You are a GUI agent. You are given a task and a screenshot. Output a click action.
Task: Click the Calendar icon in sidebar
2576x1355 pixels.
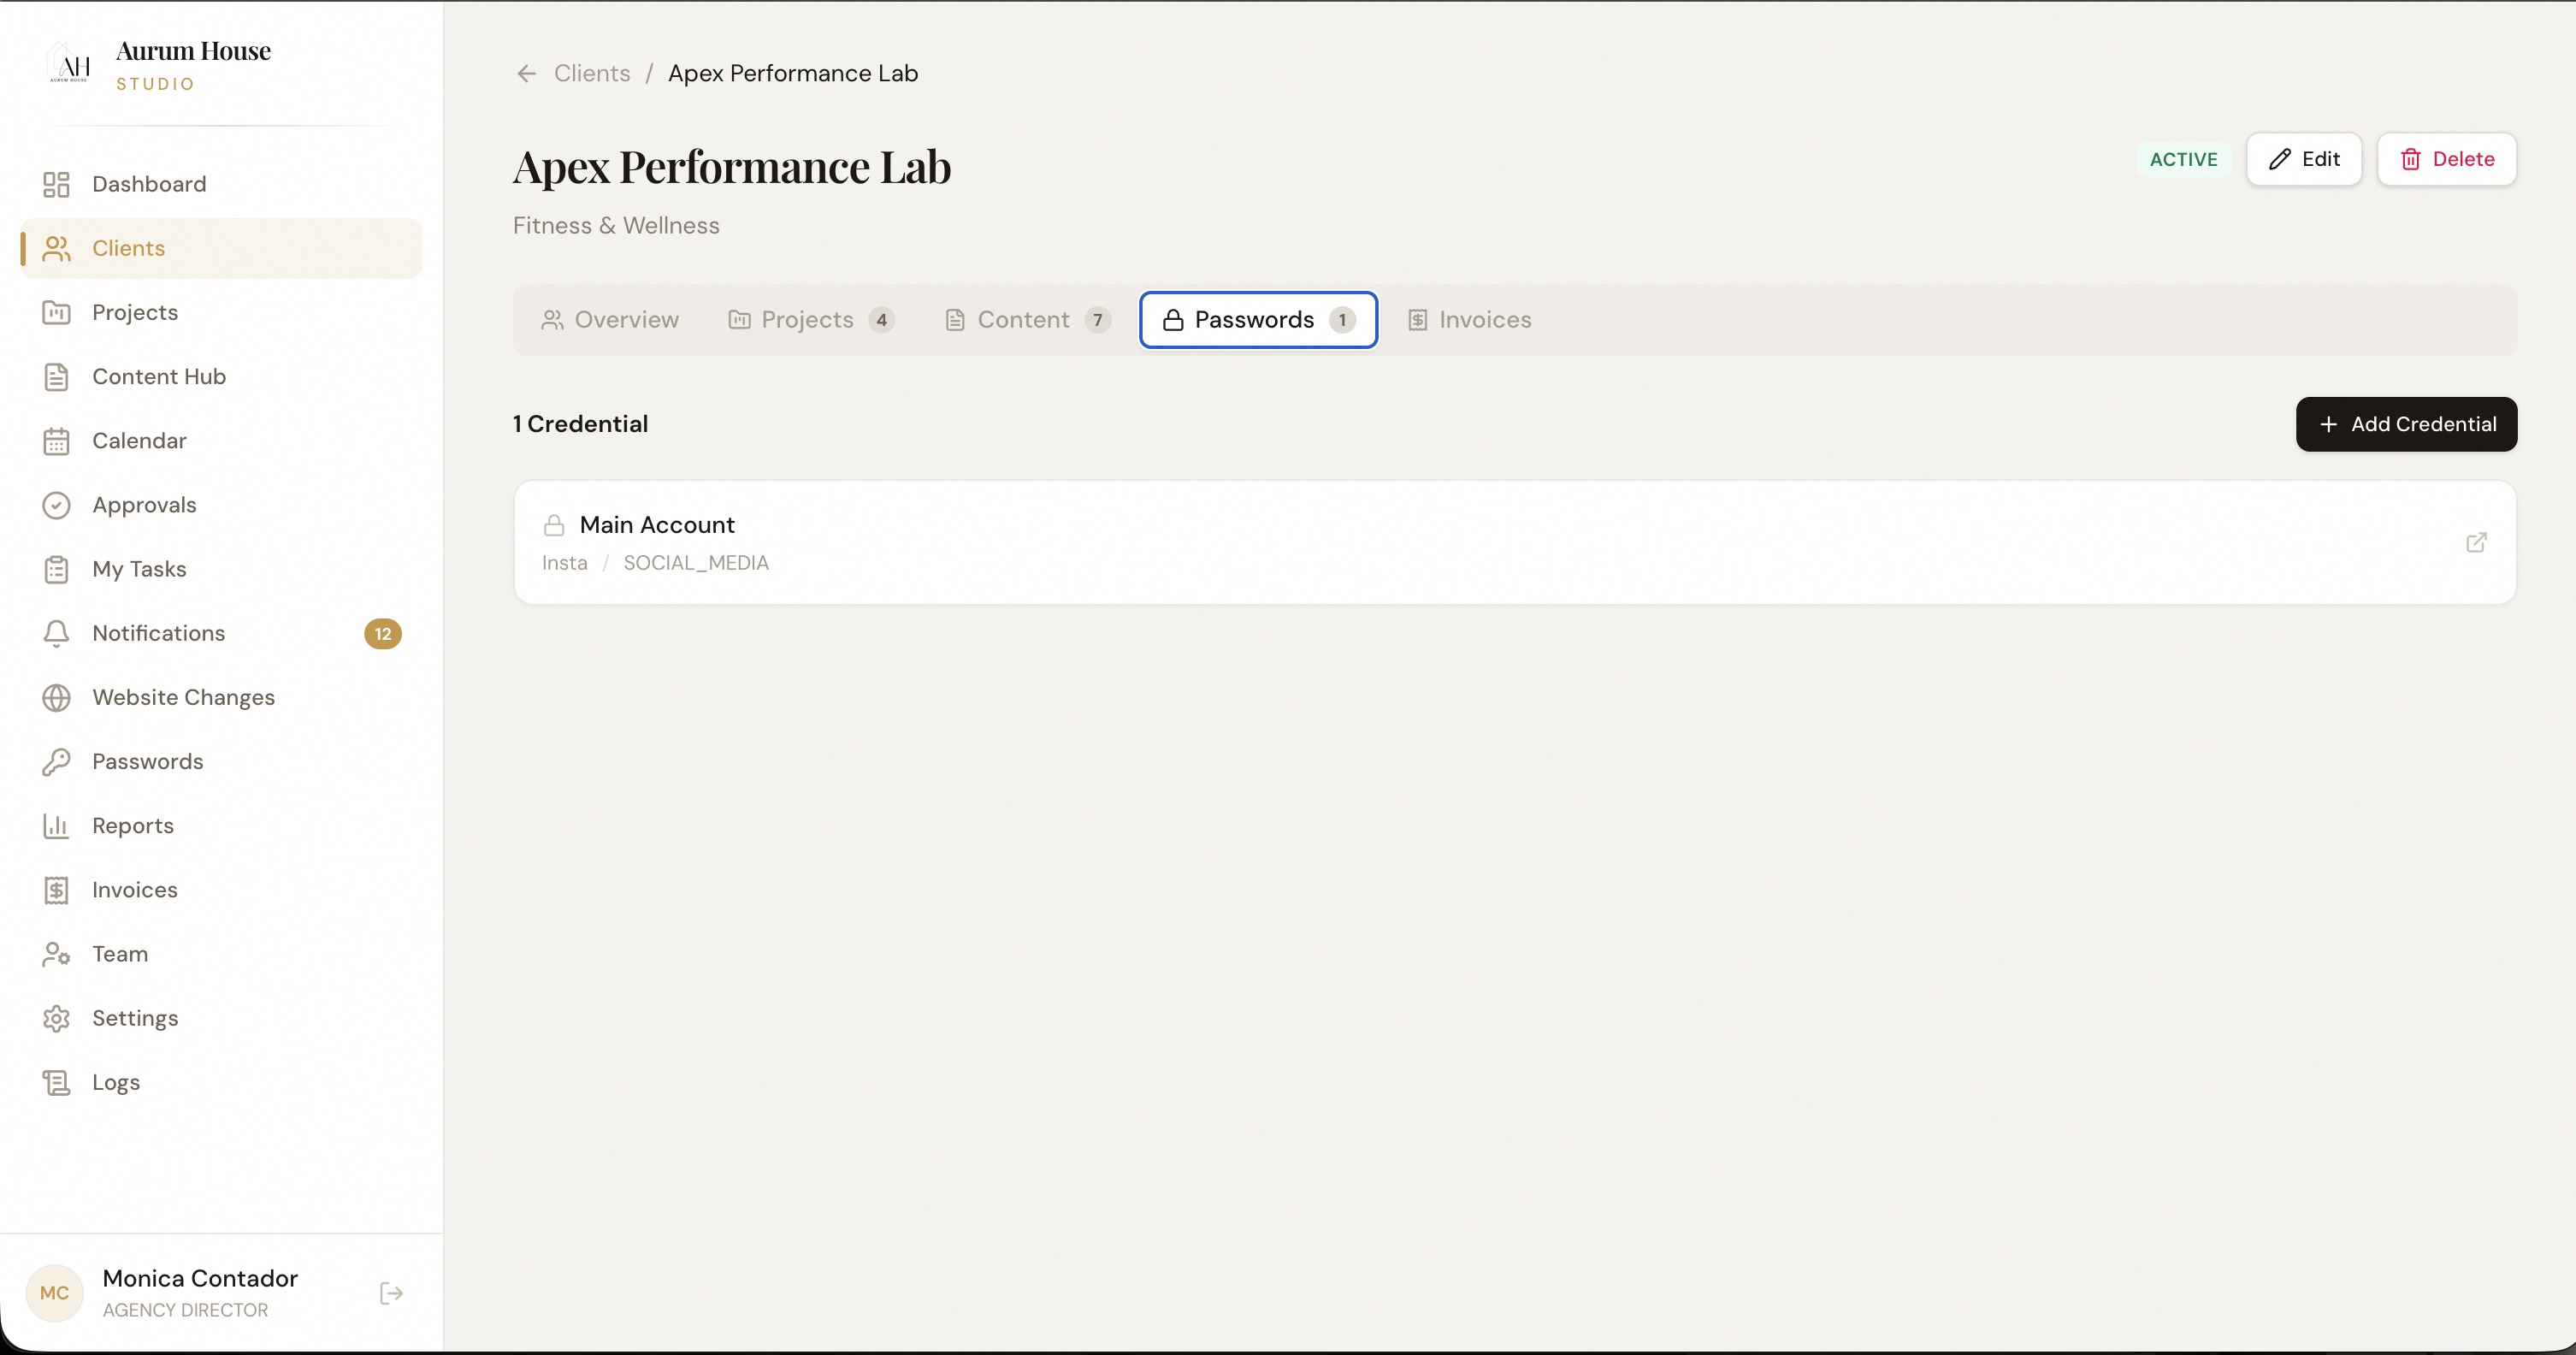[x=57, y=441]
